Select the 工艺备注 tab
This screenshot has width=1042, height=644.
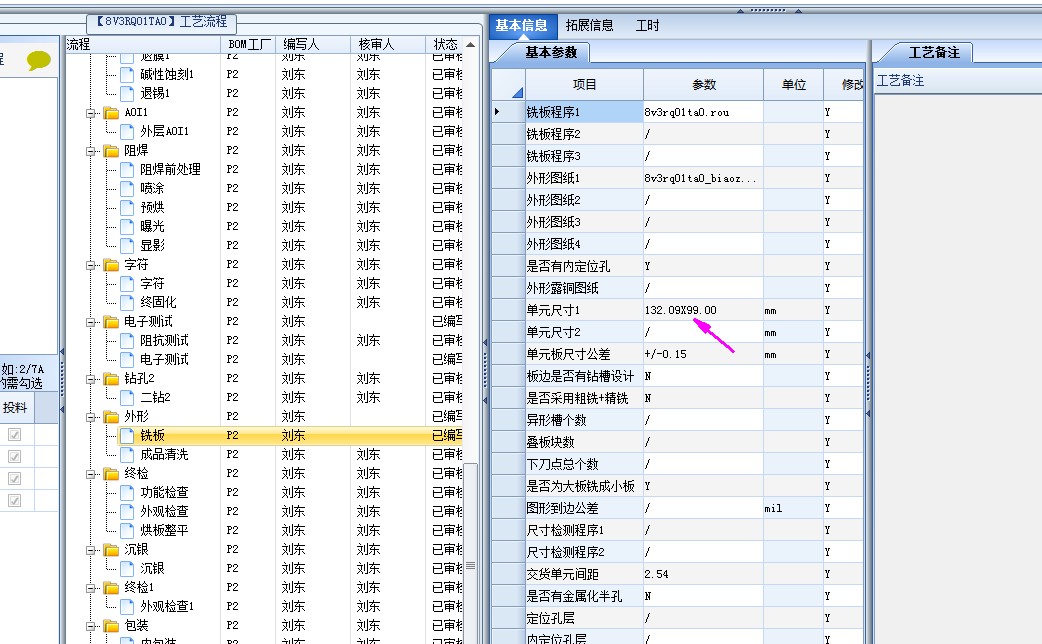point(933,52)
